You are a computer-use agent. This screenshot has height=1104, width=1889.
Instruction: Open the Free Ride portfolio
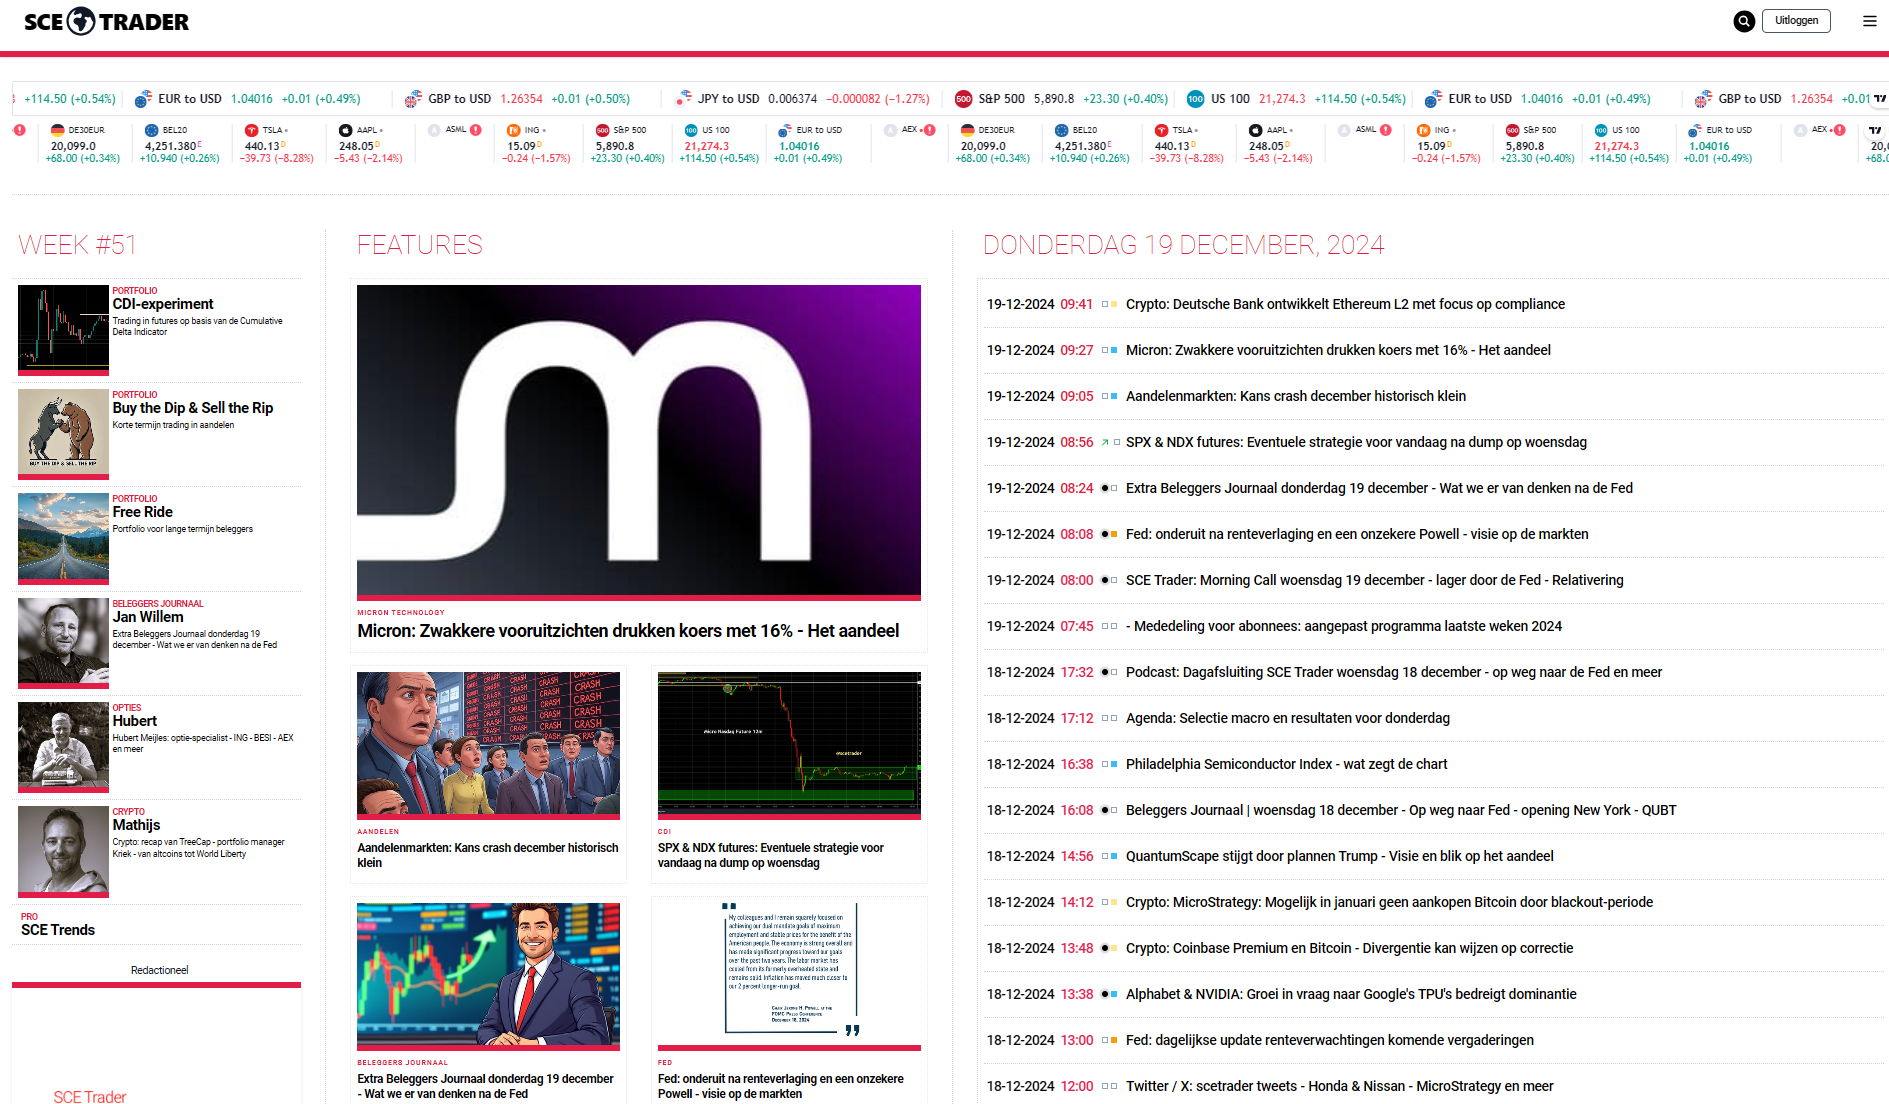coord(143,512)
